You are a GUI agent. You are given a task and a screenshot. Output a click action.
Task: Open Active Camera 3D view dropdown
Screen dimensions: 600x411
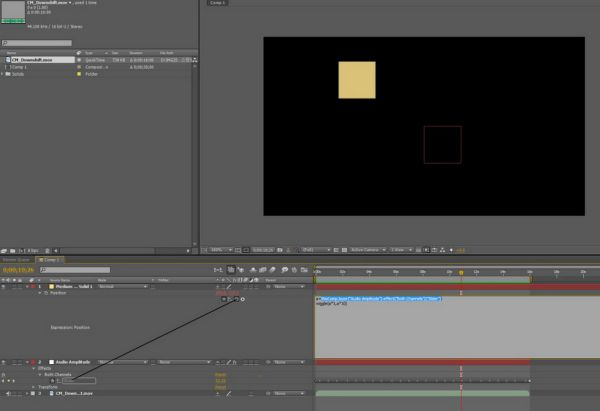[x=368, y=250]
